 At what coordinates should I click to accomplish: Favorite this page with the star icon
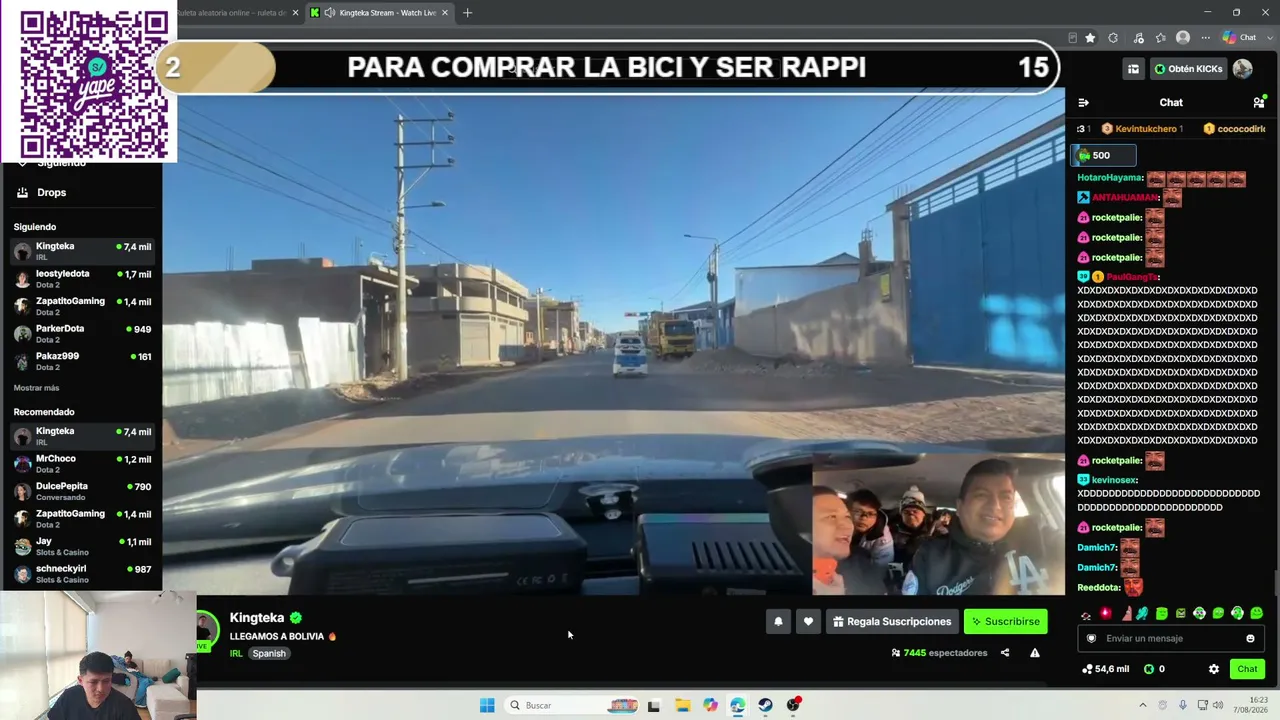coord(1090,38)
